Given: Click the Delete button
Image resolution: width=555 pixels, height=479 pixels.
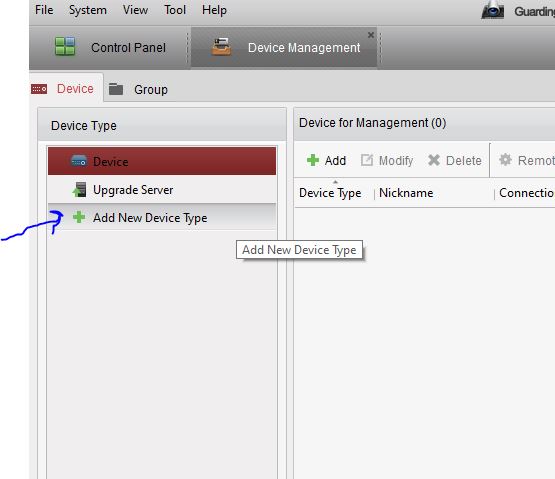Looking at the screenshot, I should coord(454,160).
